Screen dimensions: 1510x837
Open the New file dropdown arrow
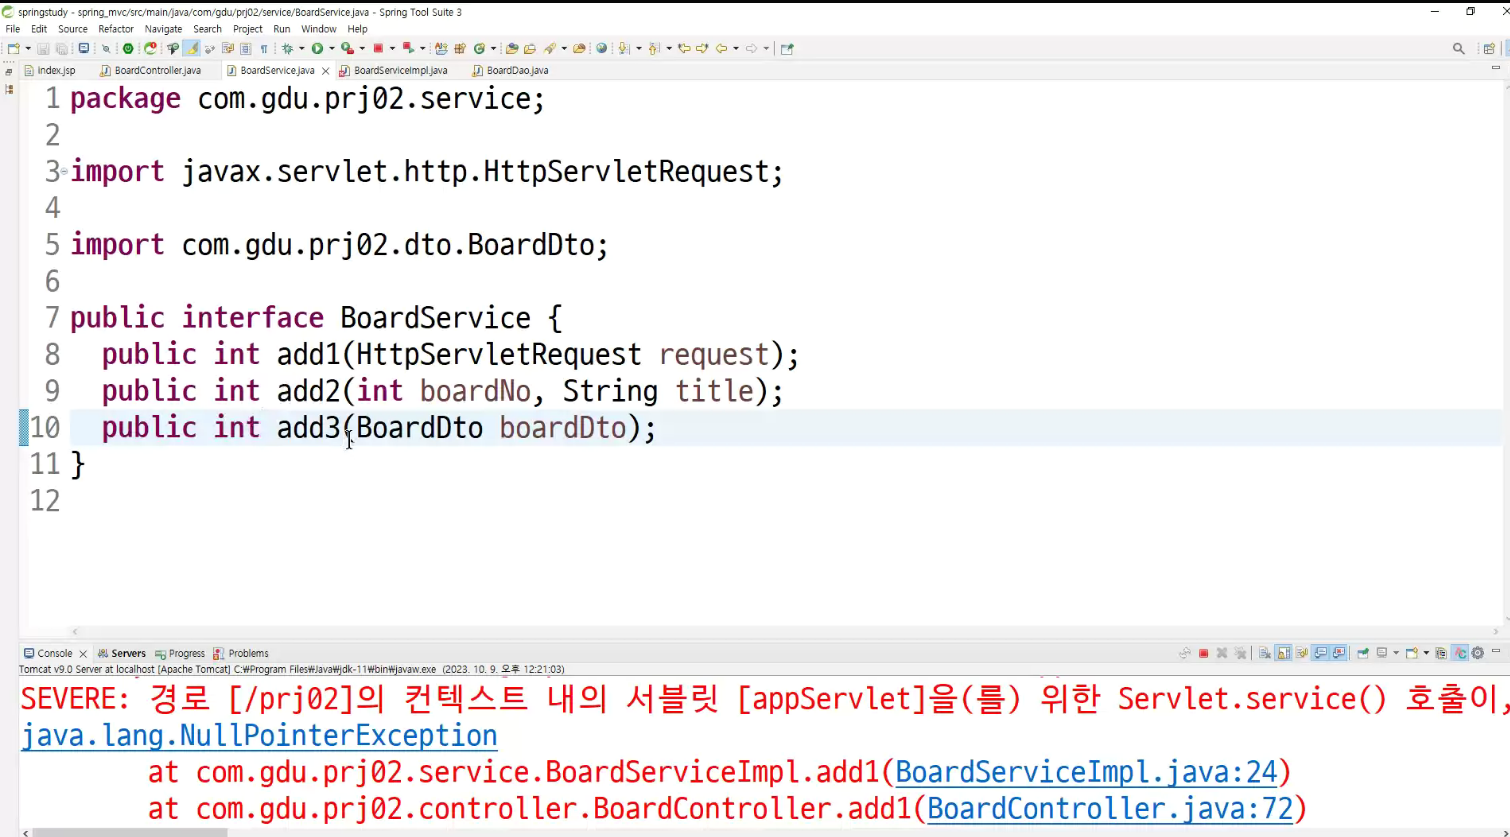click(x=28, y=48)
